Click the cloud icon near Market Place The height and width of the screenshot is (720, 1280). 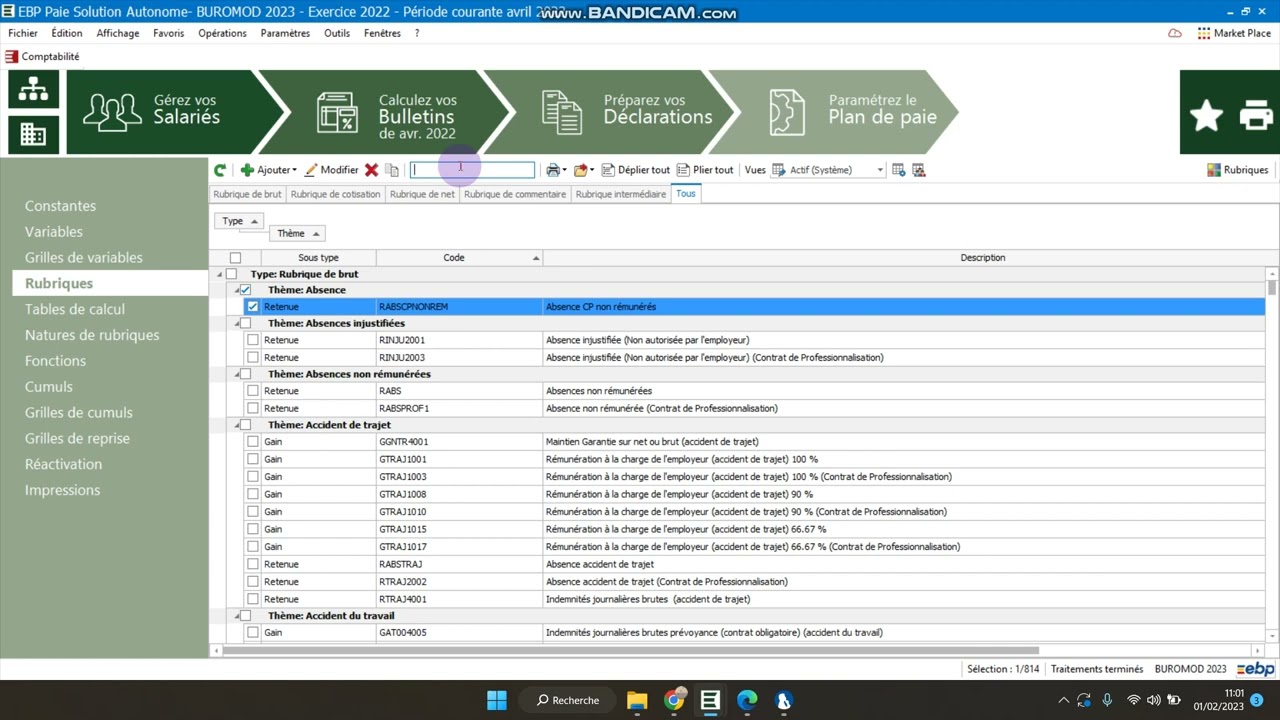pos(1175,33)
